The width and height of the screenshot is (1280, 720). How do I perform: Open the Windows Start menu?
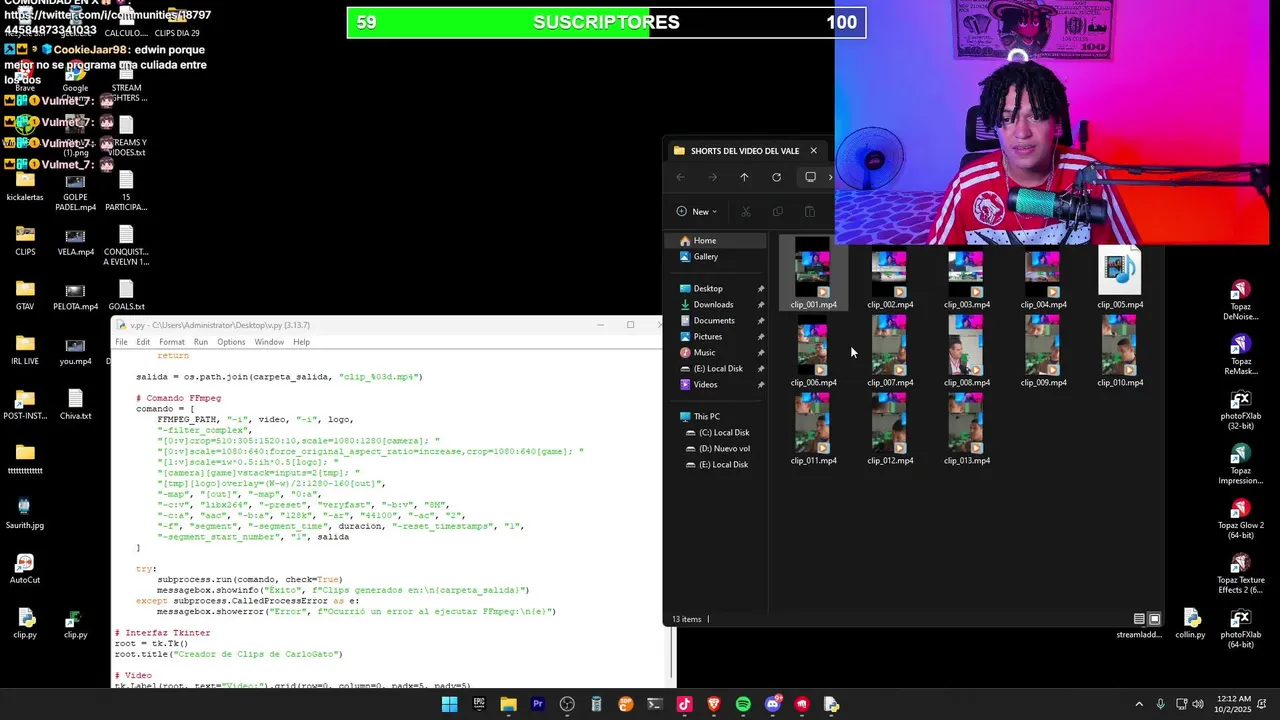pyautogui.click(x=450, y=704)
